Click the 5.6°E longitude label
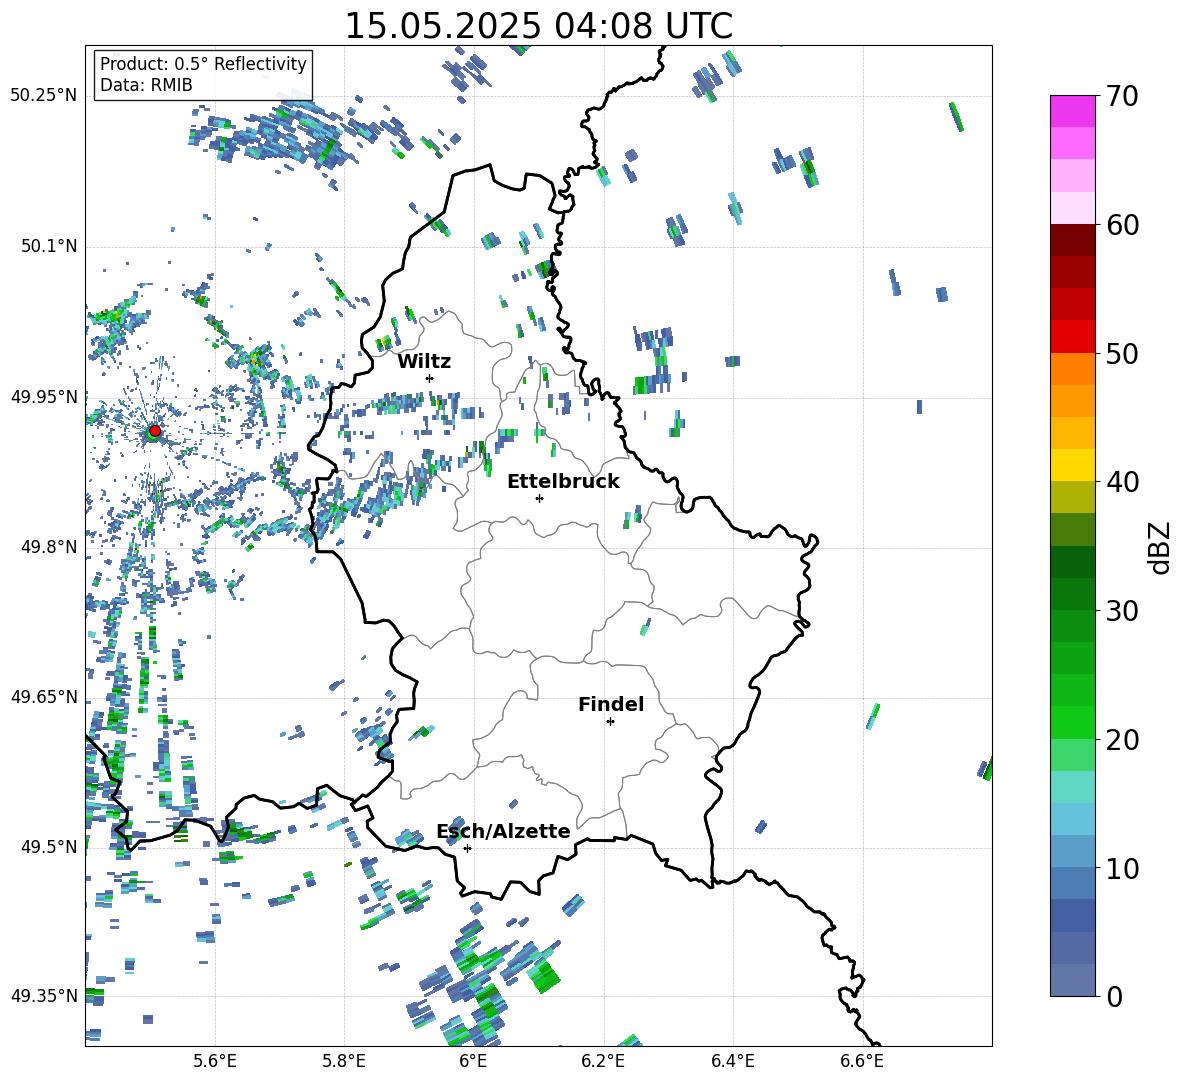This screenshot has width=1184, height=1081. pos(214,1062)
